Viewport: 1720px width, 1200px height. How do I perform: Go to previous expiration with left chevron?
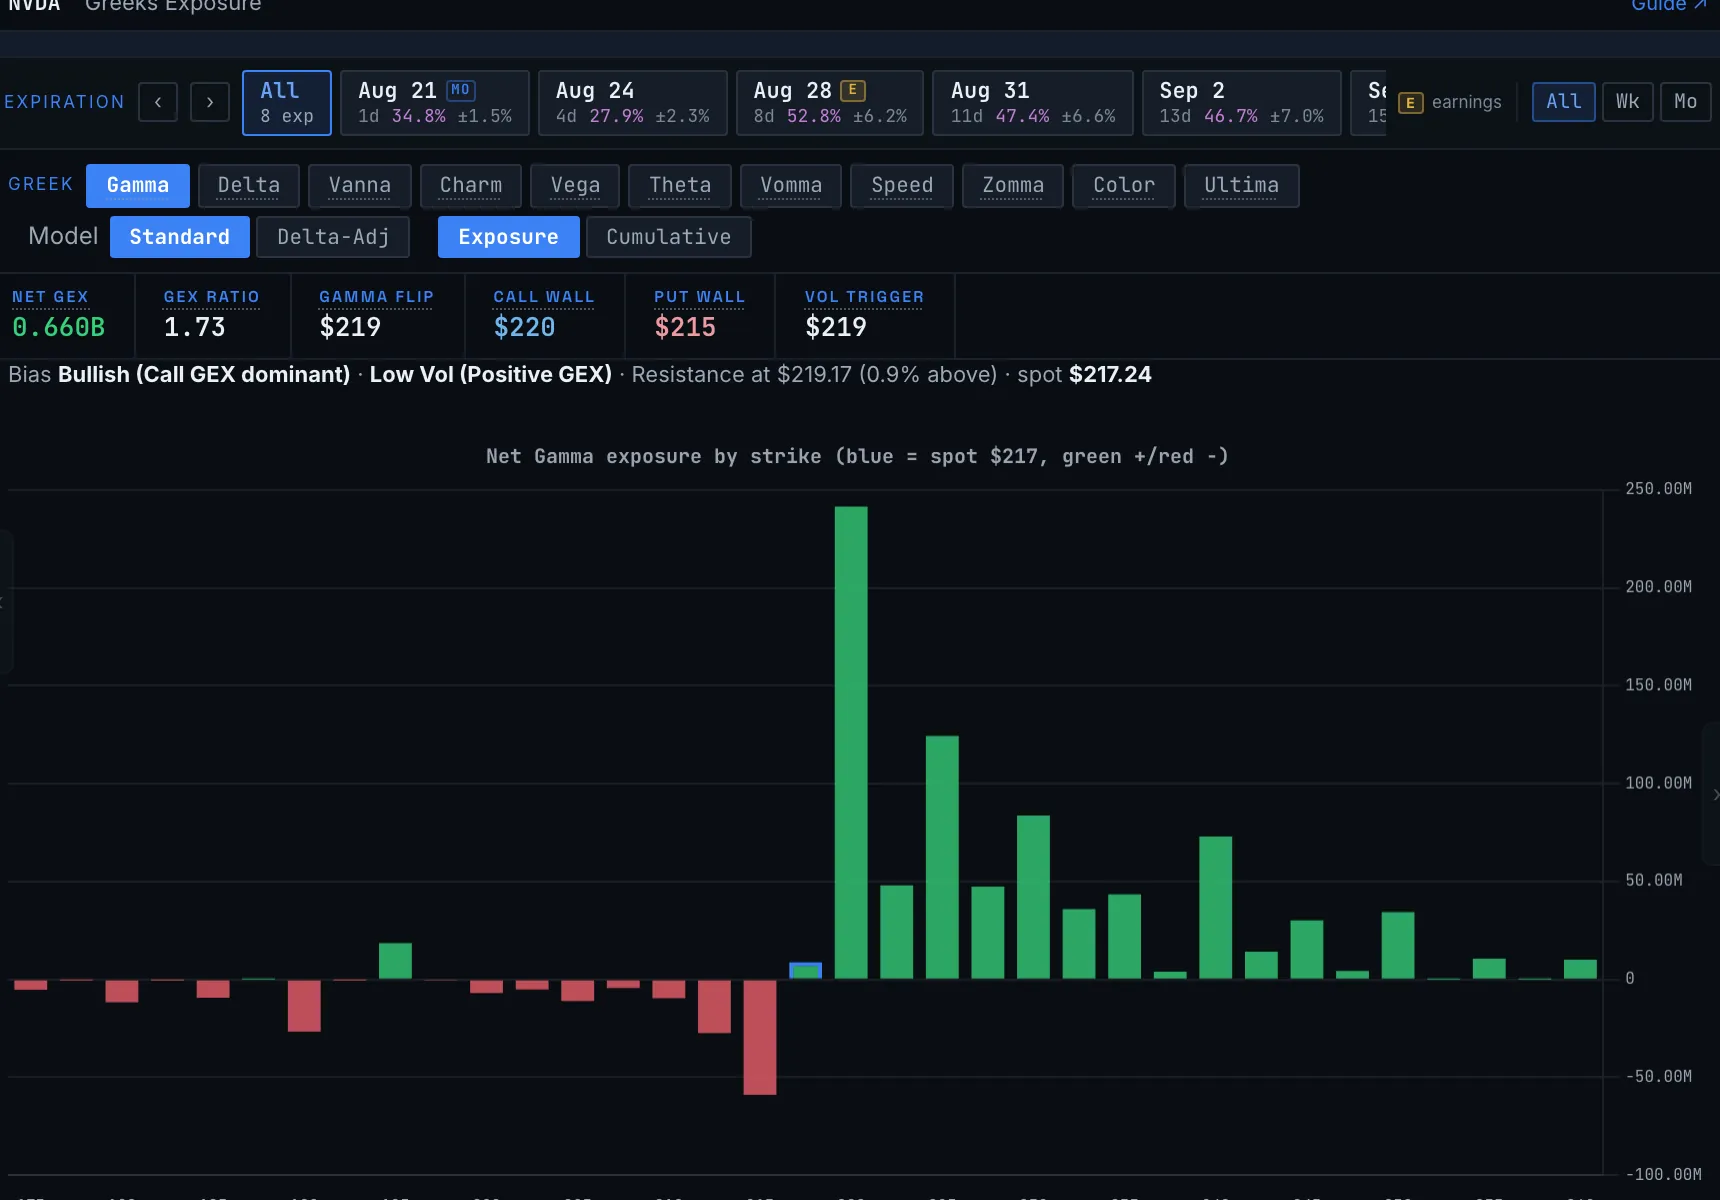point(158,102)
